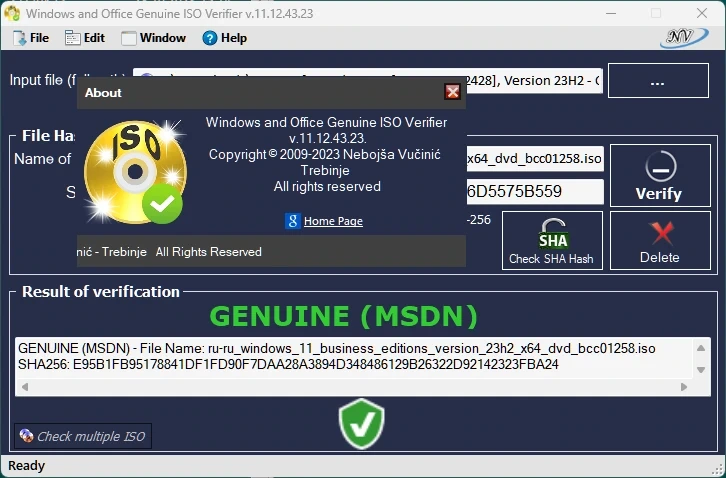The width and height of the screenshot is (726, 478).
Task: Open the Help menu
Action: click(225, 38)
